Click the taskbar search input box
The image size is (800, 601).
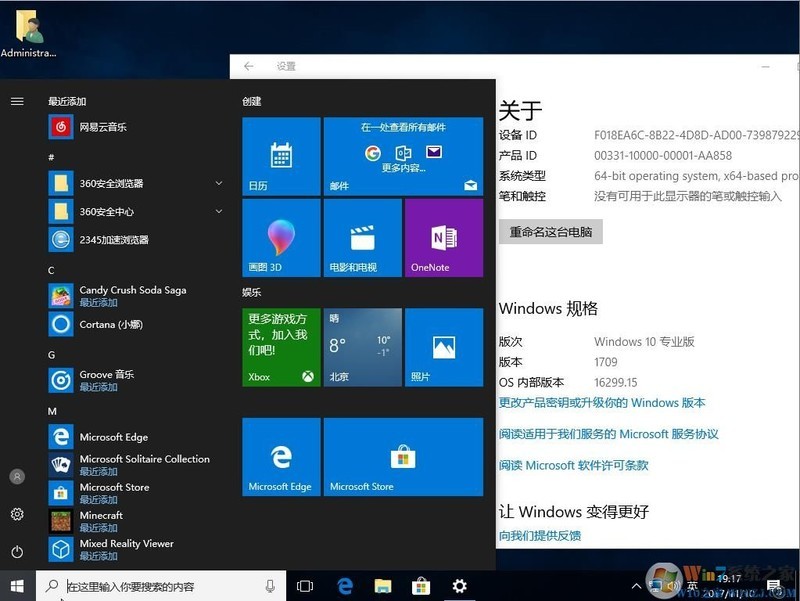tap(140, 586)
